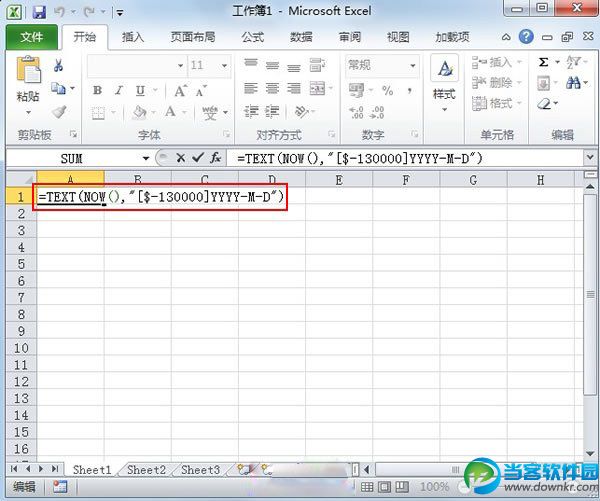600x501 pixels.
Task: Click the AutoSum sigma icon
Action: [x=544, y=62]
